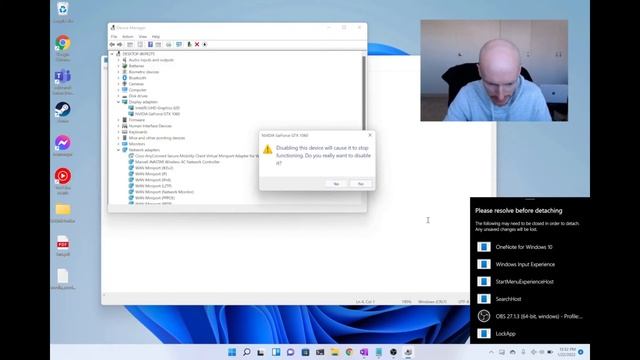Select Human Interface Devices row
The image size is (640, 360).
click(x=147, y=126)
